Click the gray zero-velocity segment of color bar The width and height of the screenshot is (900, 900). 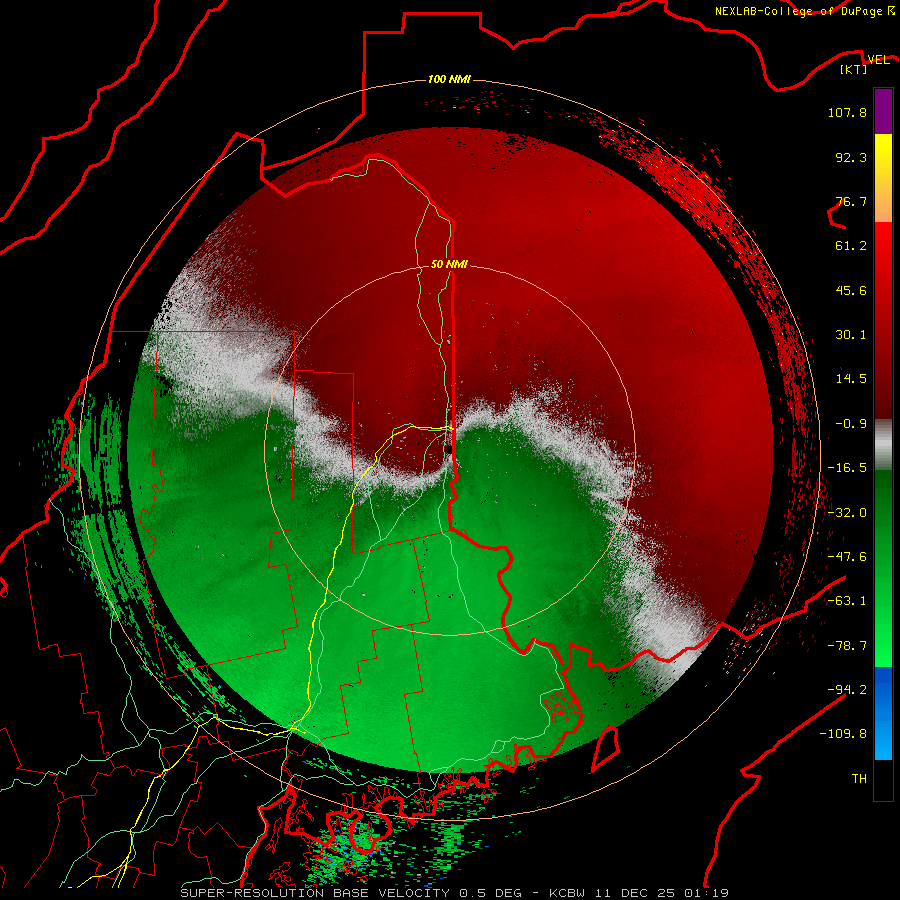[x=883, y=445]
